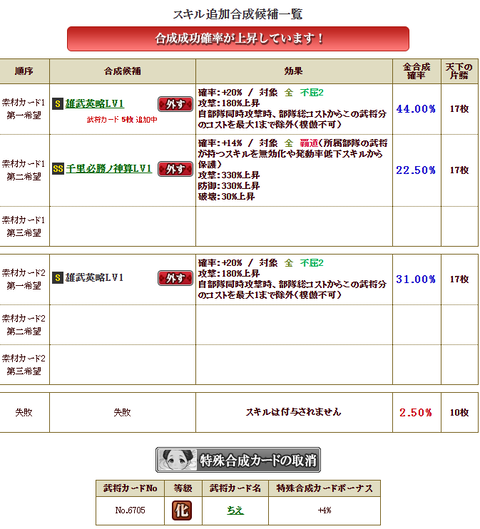The height and width of the screenshot is (529, 480).
Task: Click the +4% bonus cell
Action: tap(324, 510)
